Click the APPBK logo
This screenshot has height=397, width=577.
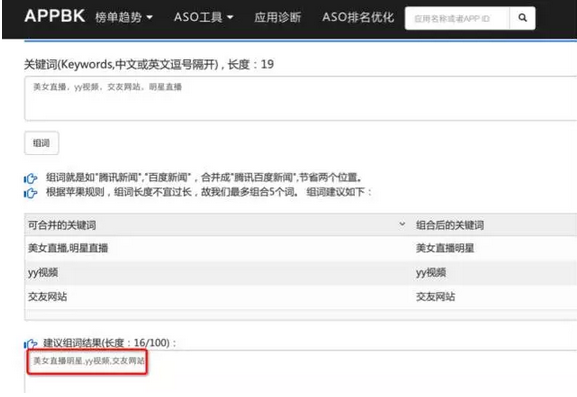(55, 17)
